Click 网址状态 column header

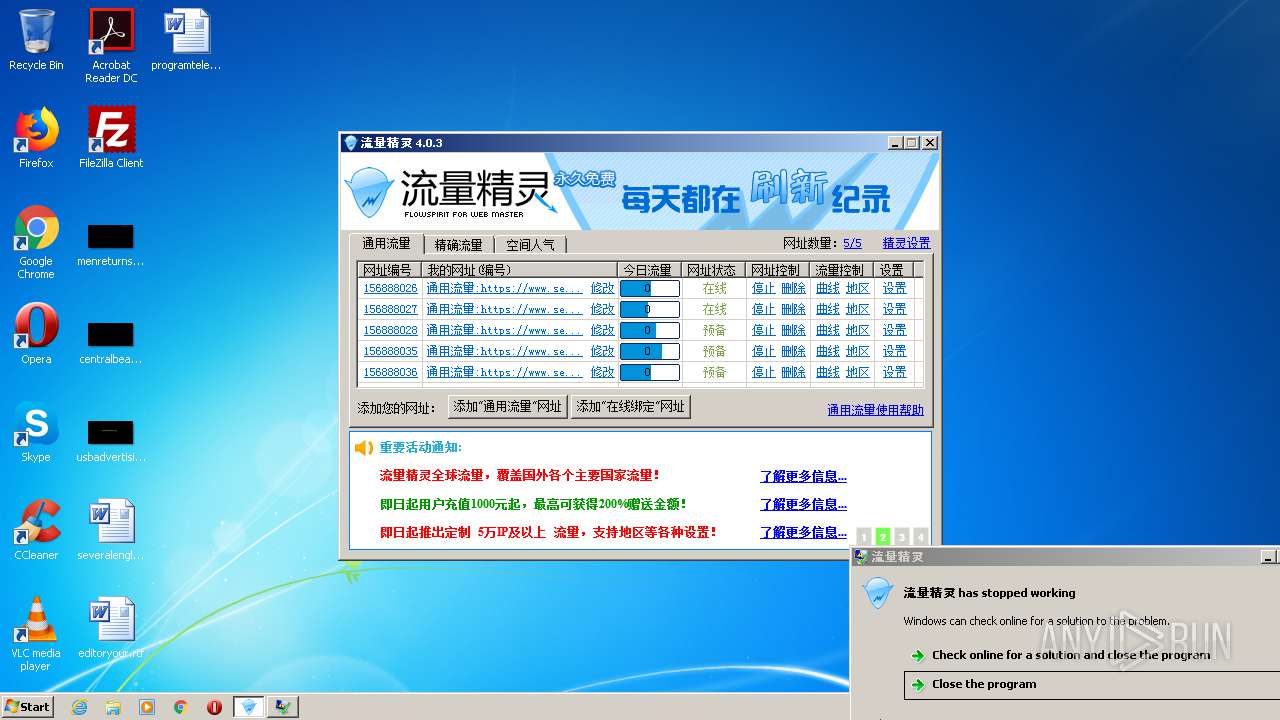(713, 270)
